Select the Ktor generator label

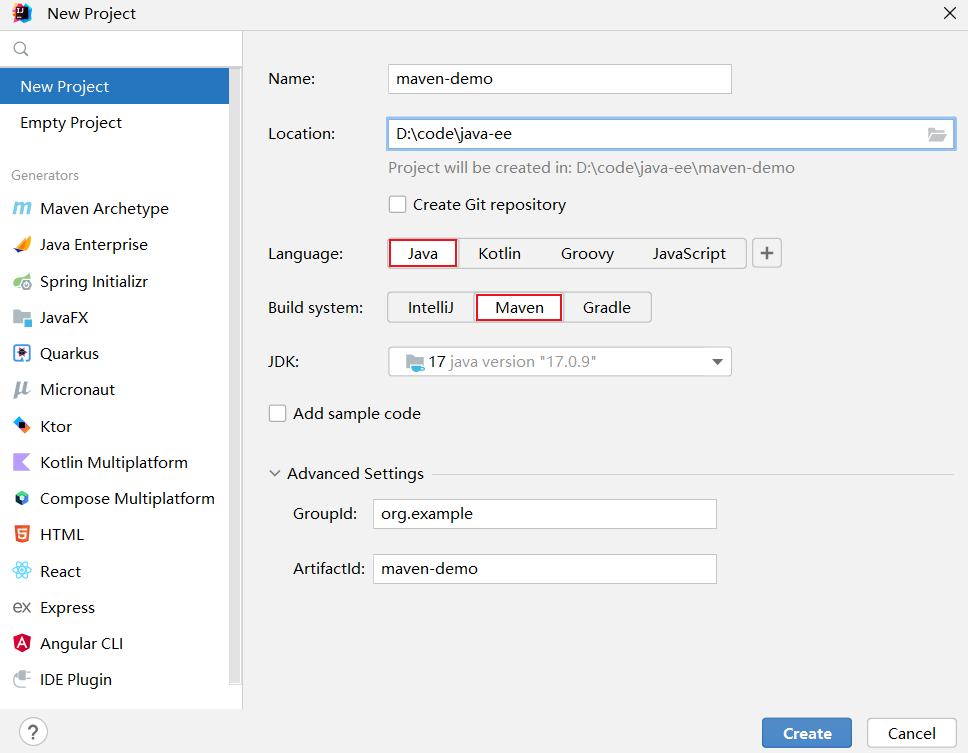point(56,426)
